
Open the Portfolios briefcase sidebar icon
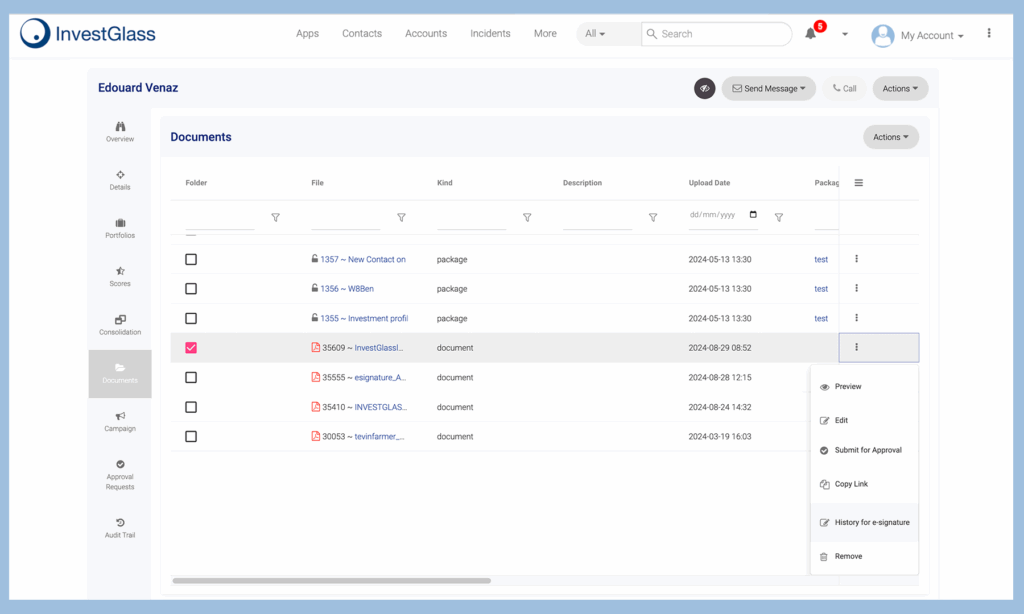click(x=120, y=223)
